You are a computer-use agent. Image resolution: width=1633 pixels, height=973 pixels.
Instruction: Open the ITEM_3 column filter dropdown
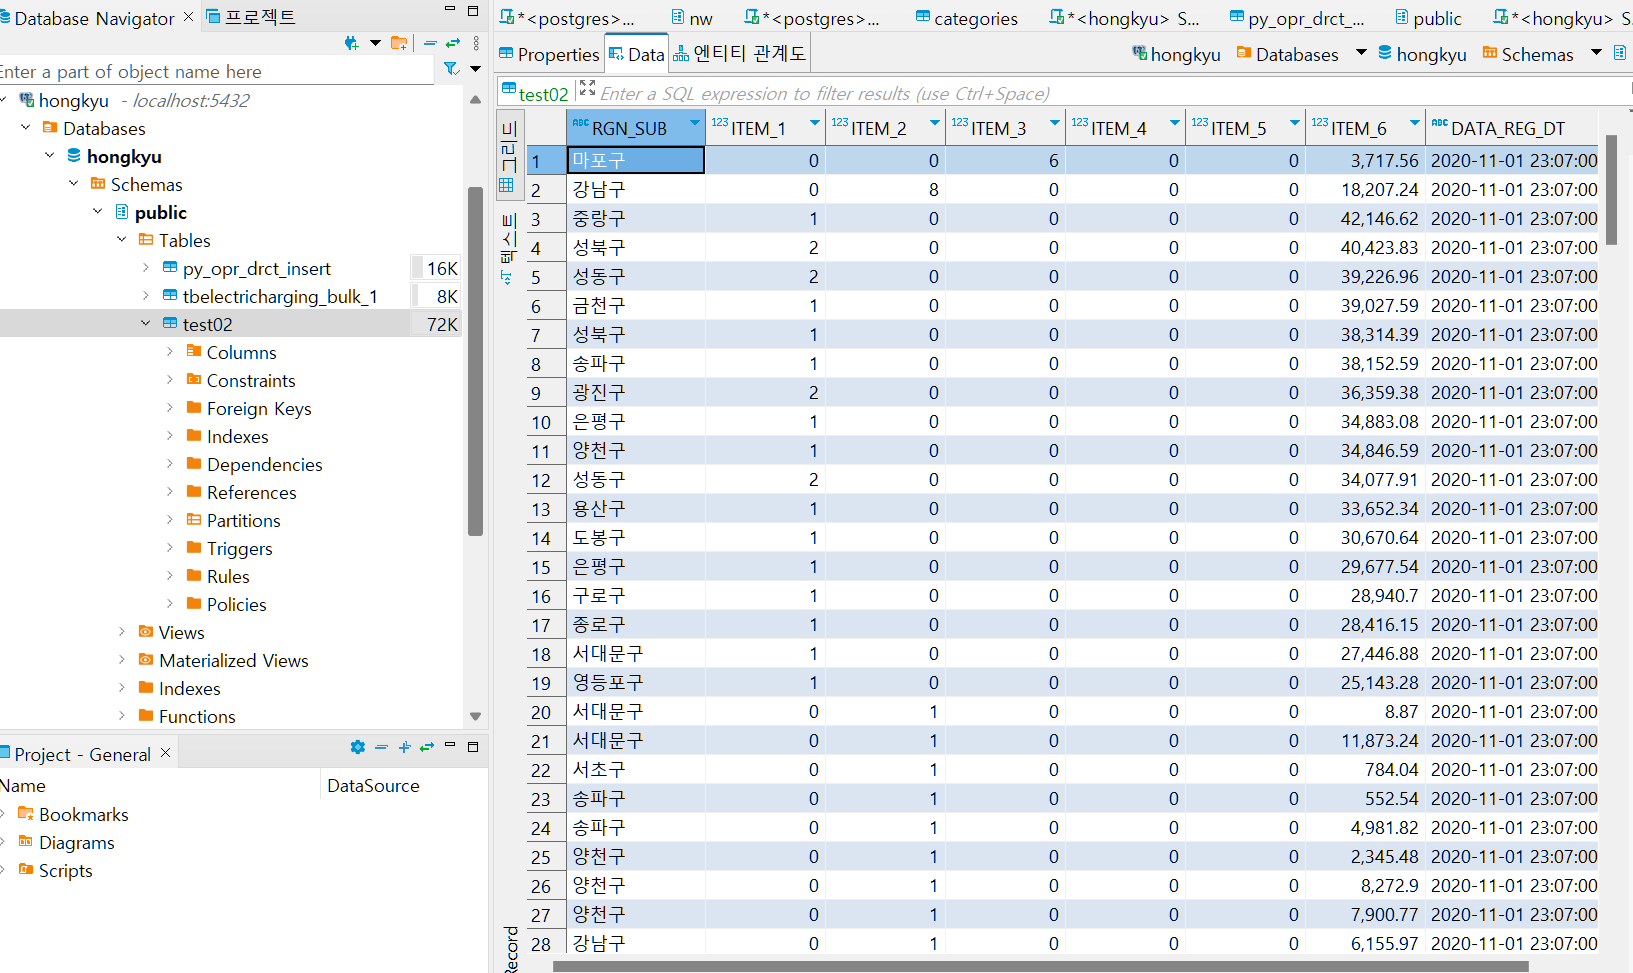1055,123
